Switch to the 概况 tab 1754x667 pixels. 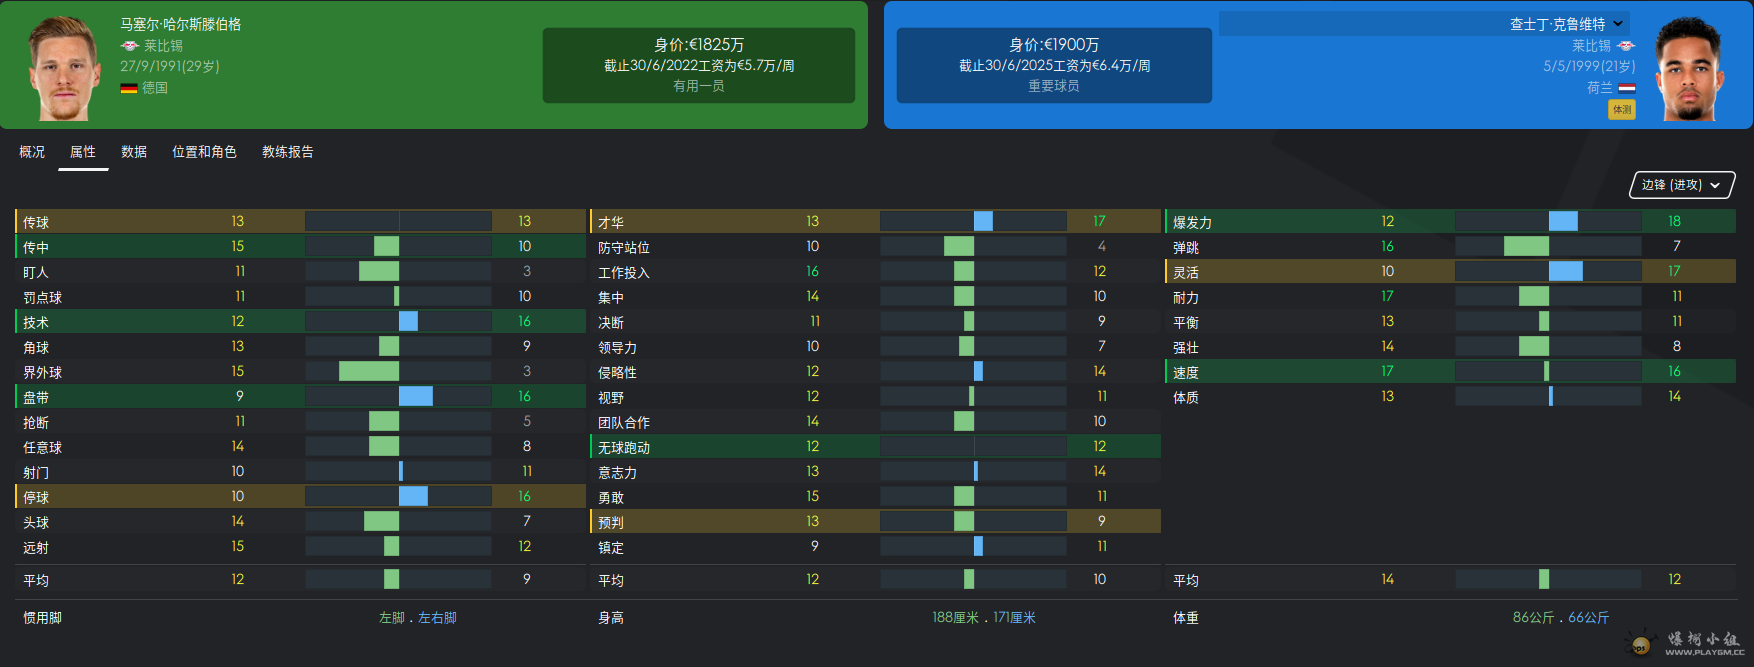(32, 152)
